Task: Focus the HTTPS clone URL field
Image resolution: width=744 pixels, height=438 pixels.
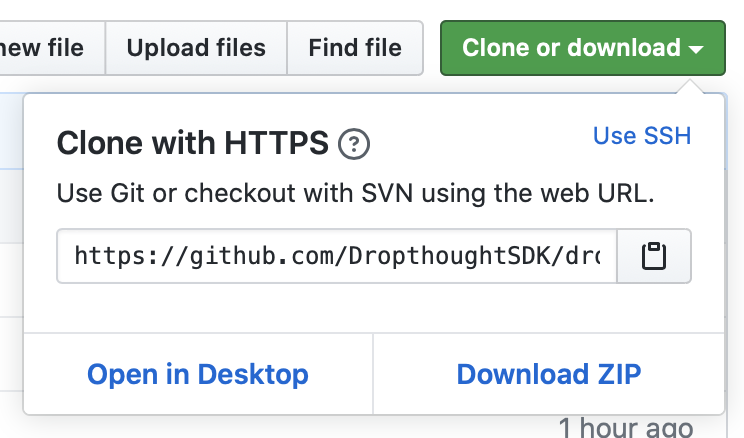Action: pyautogui.click(x=337, y=257)
